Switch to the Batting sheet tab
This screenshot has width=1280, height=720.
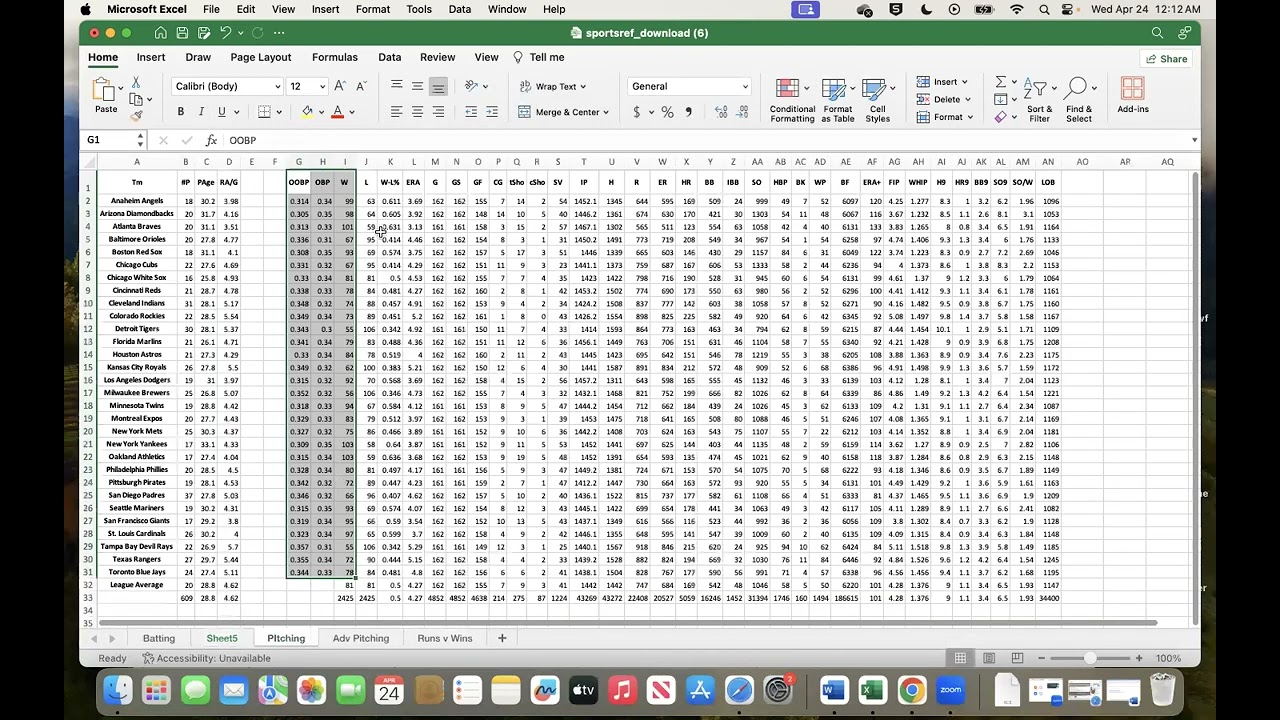[159, 638]
